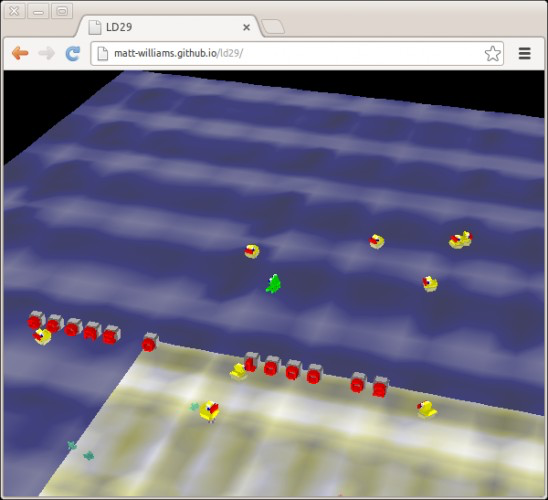
Task: Click the forward navigation arrow
Action: [46, 53]
